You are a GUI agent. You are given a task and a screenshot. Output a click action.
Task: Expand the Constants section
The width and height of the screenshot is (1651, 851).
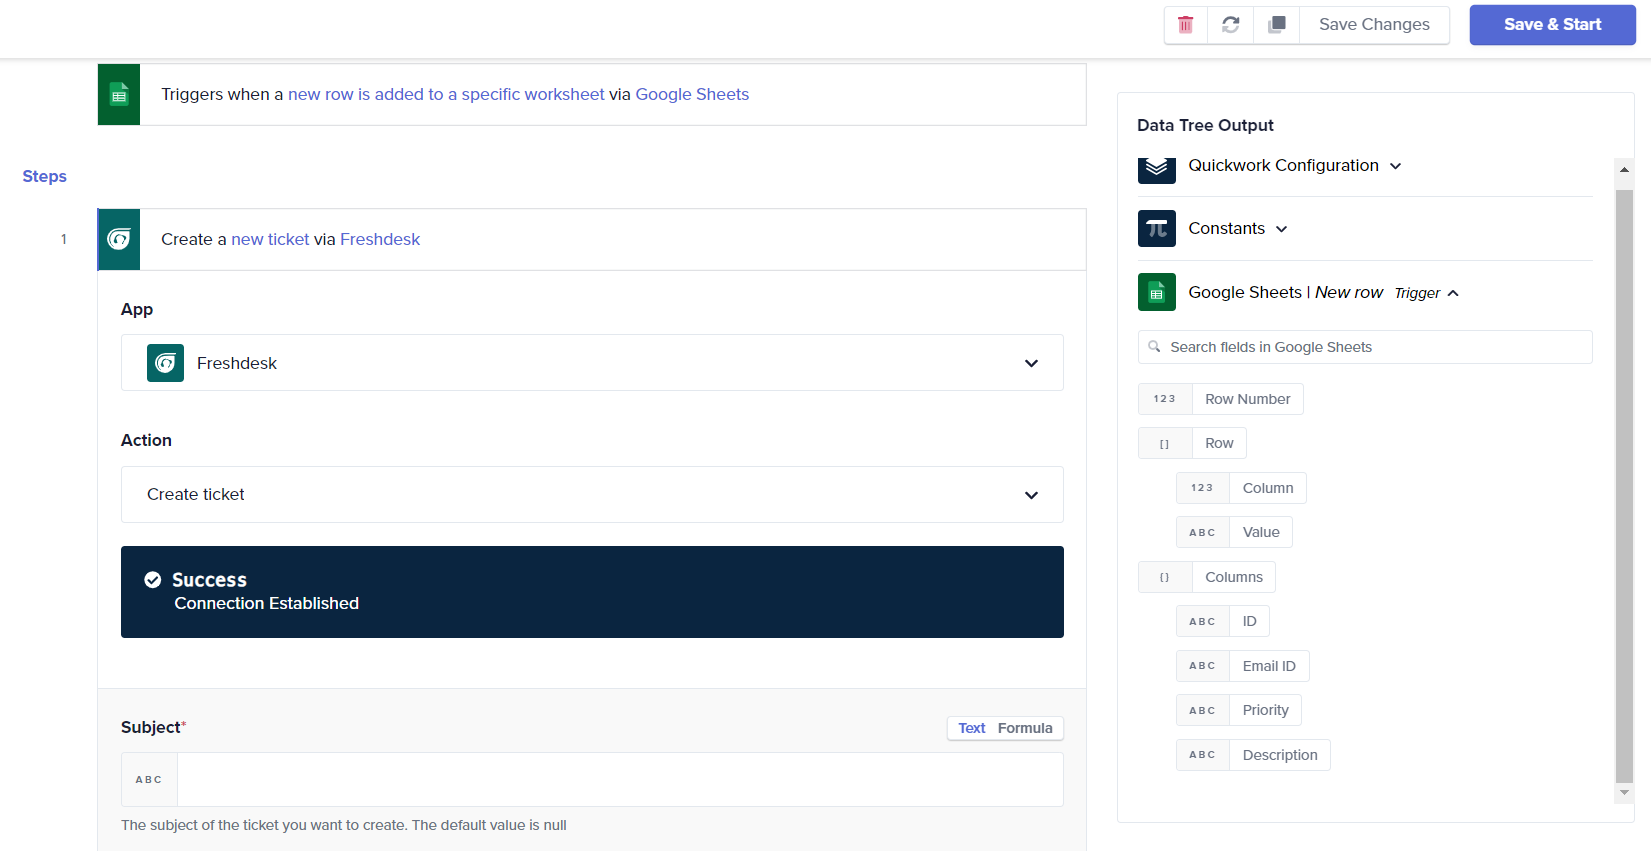point(1282,229)
